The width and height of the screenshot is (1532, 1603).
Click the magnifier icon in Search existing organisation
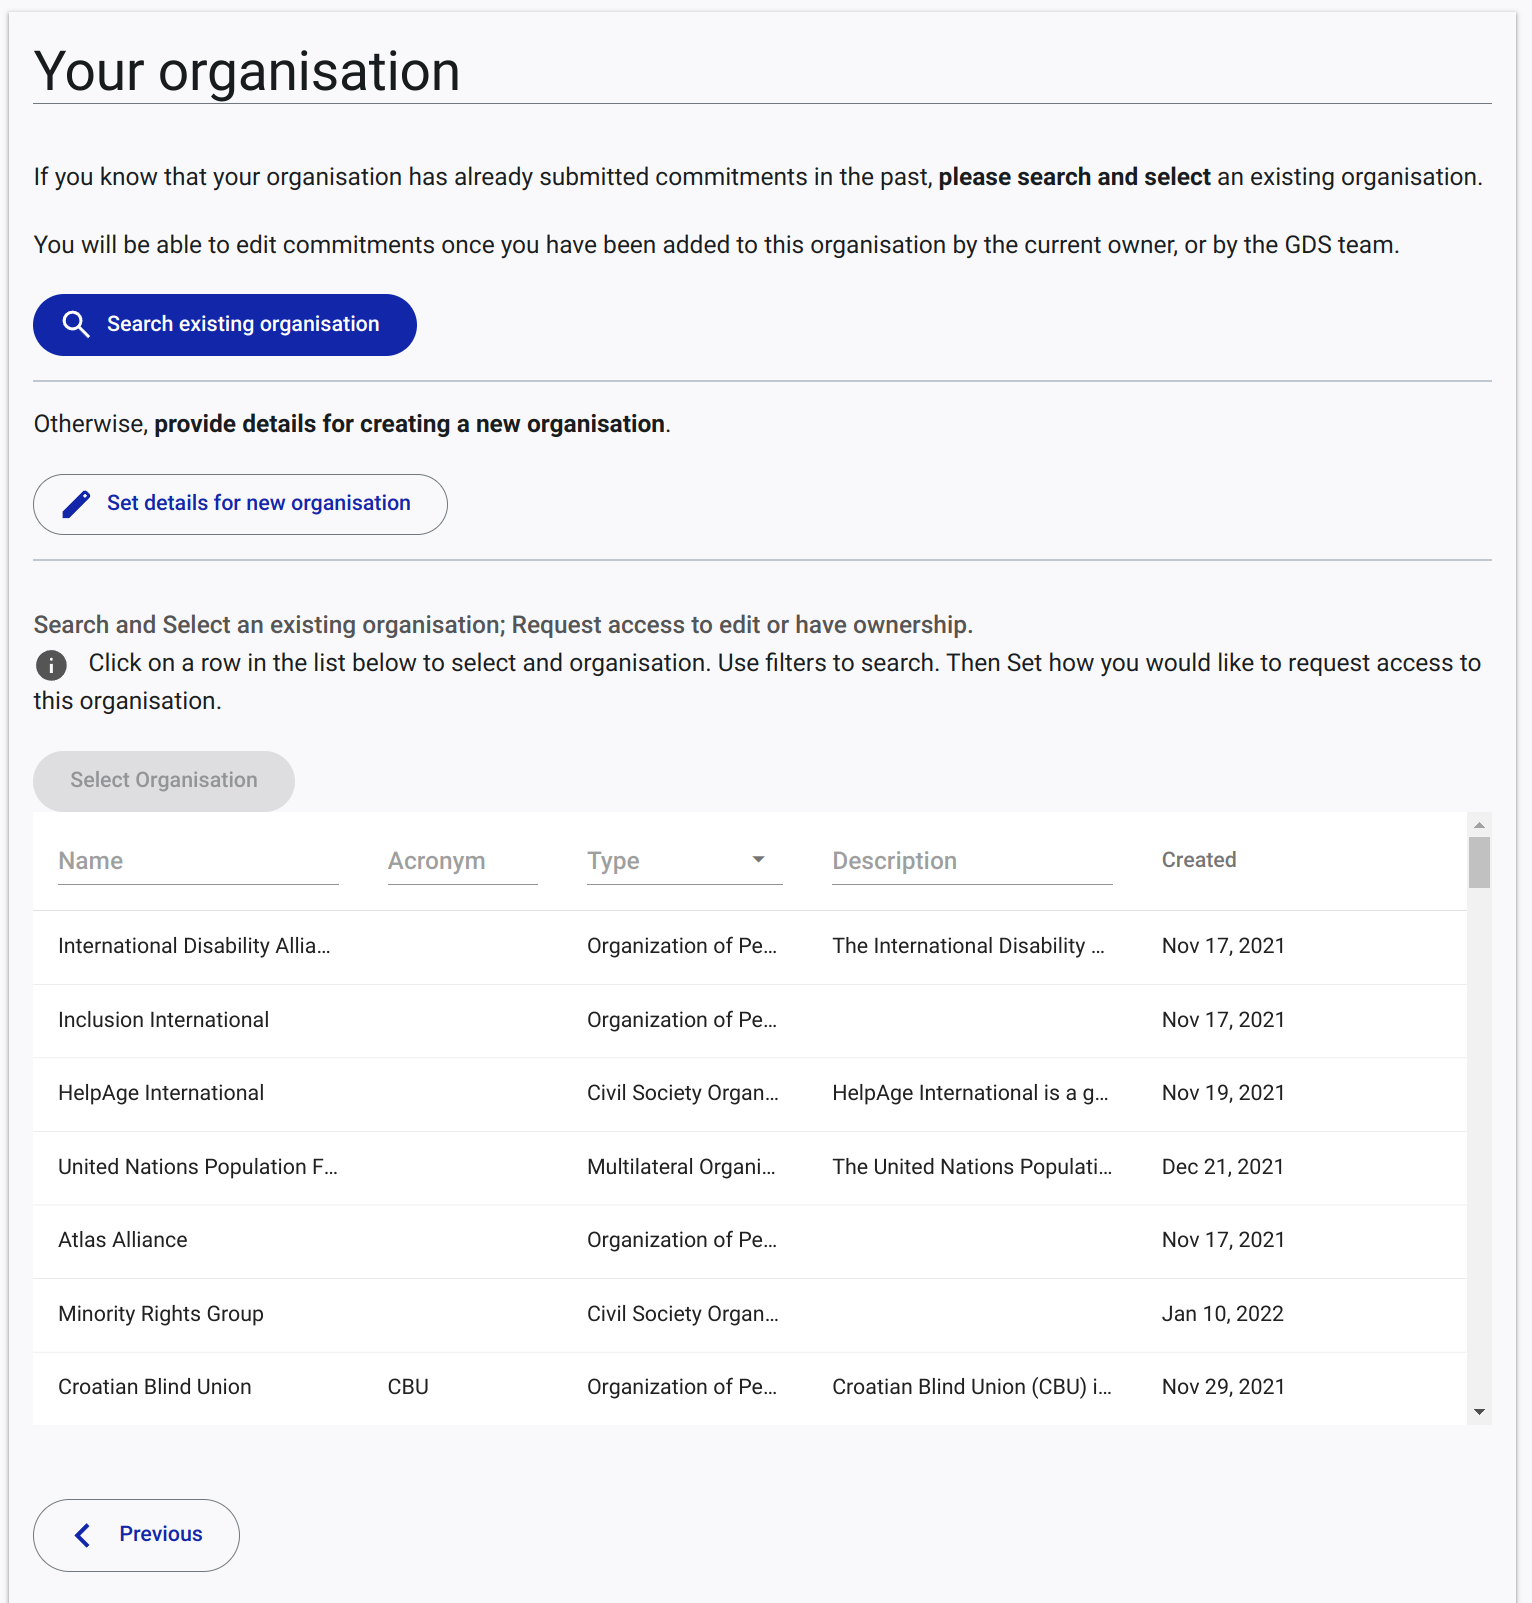coord(76,324)
